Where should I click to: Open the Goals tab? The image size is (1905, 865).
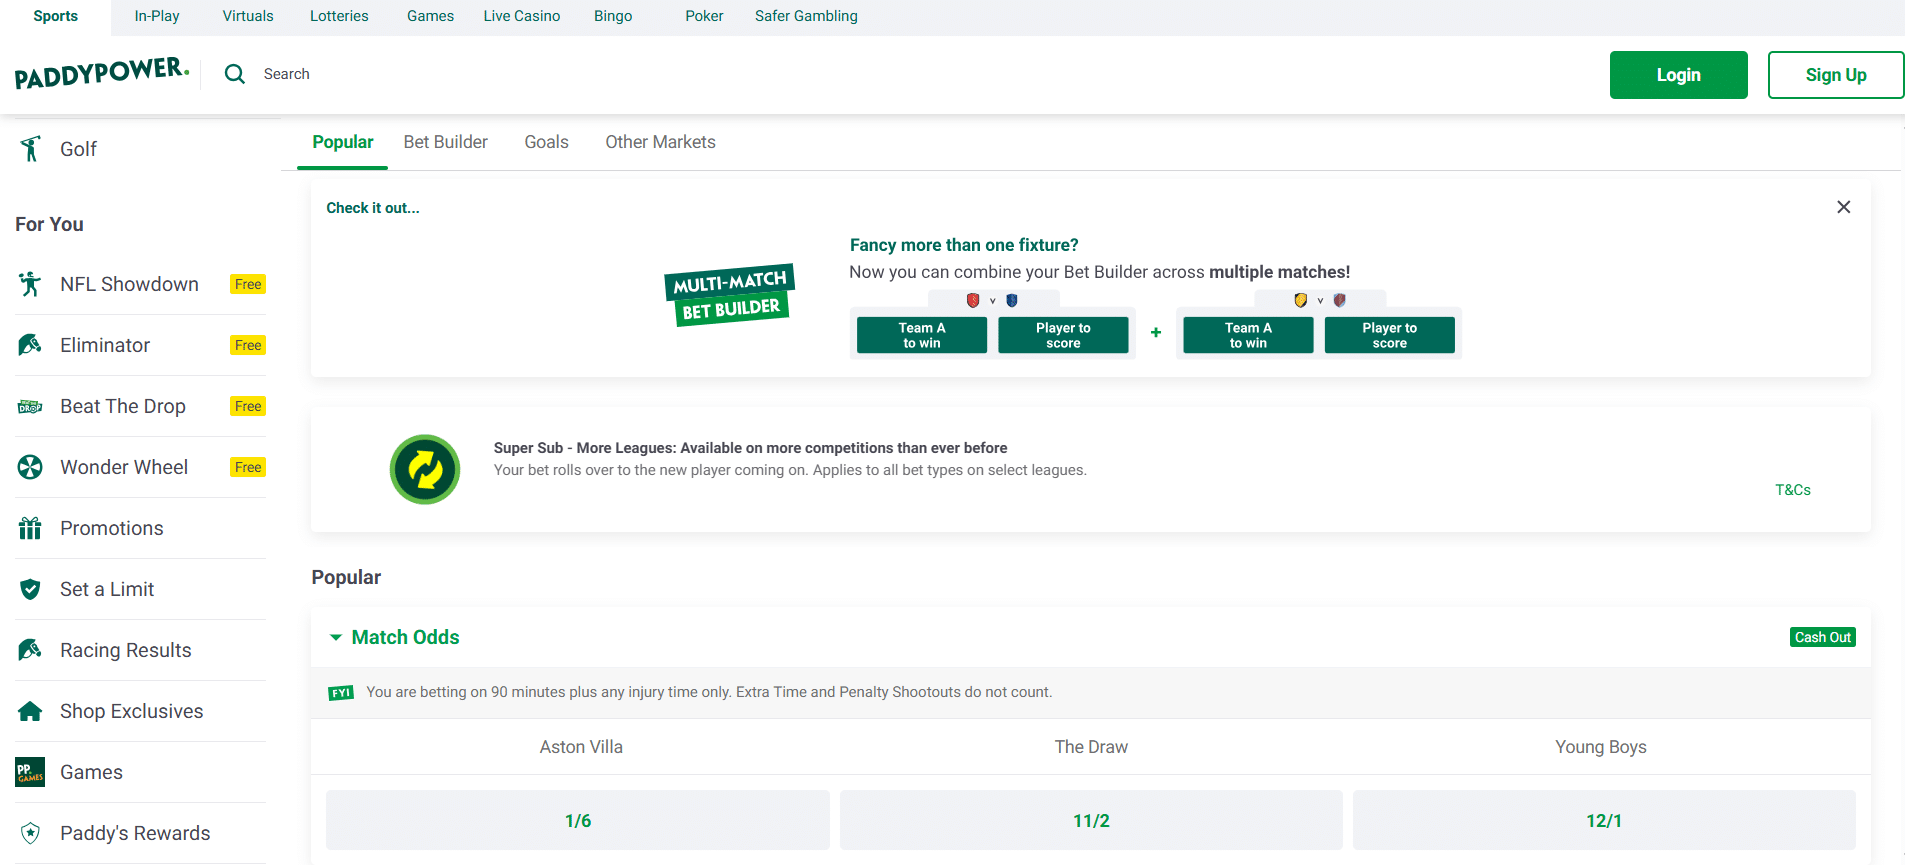tap(547, 142)
